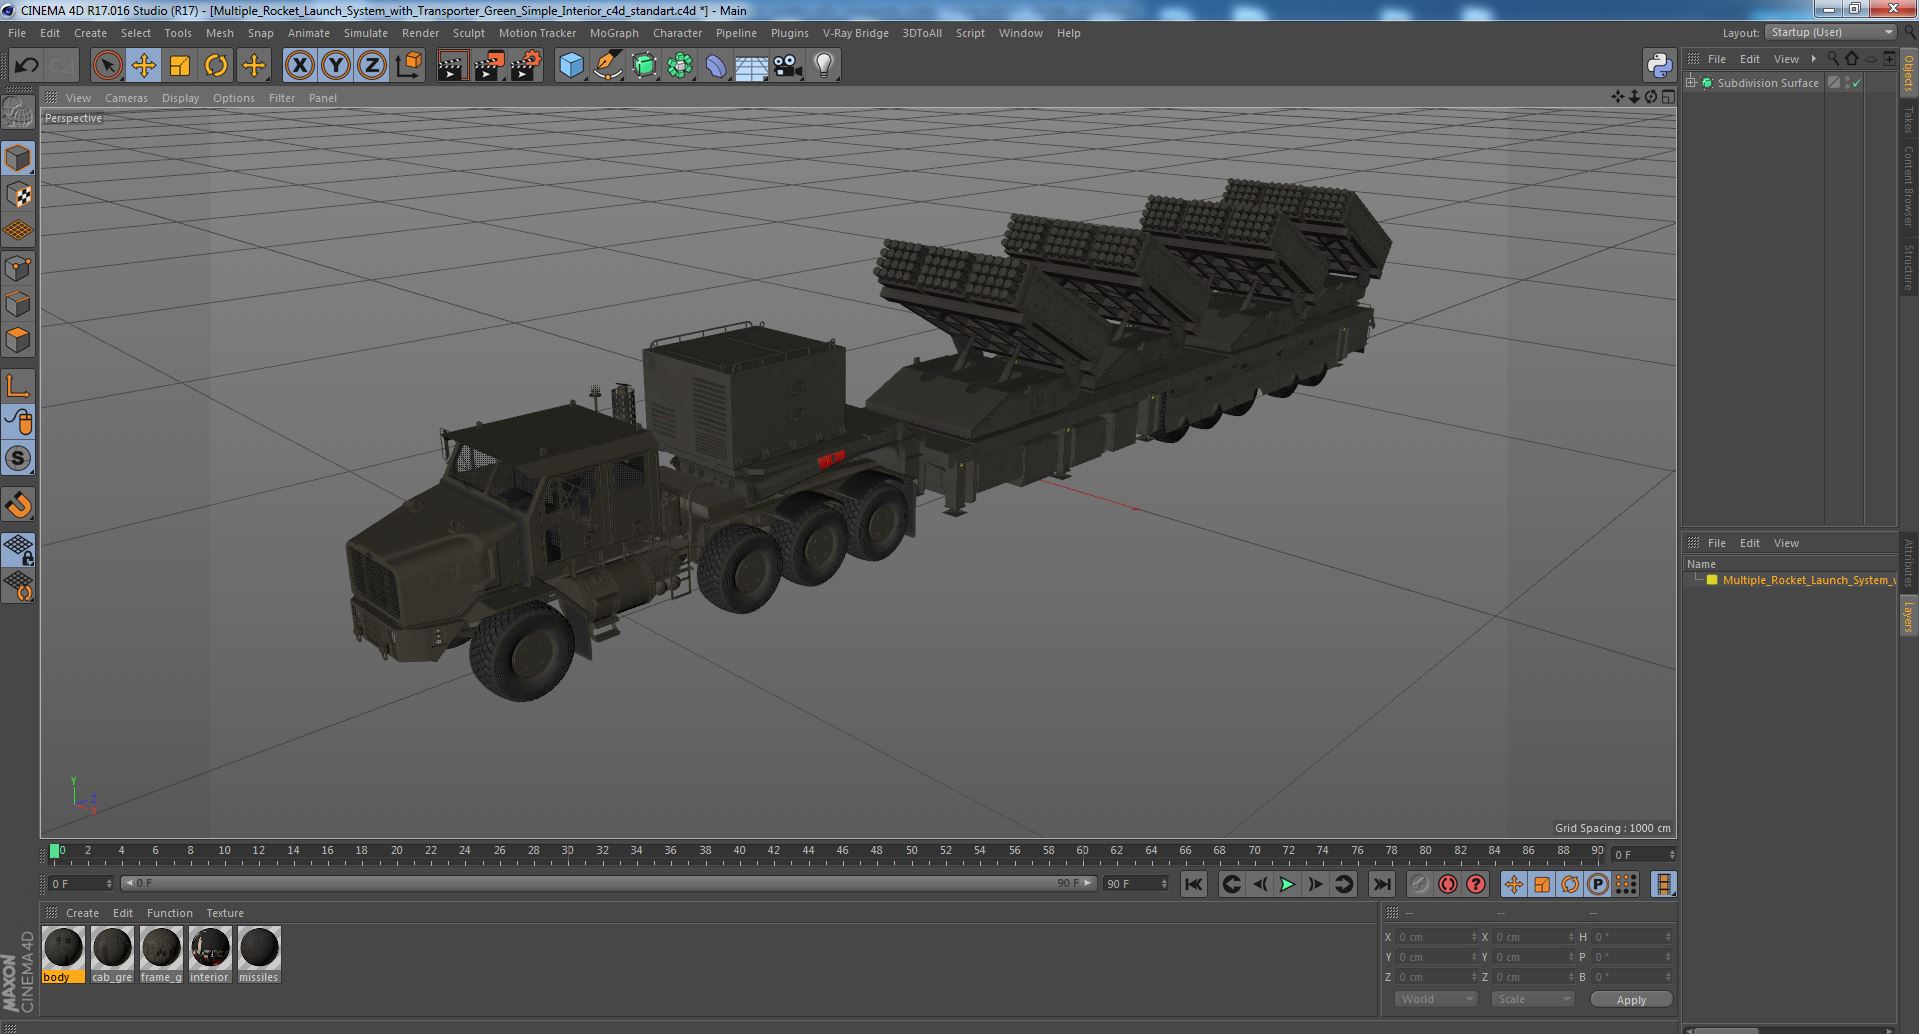The height and width of the screenshot is (1034, 1919).
Task: Open the Layout dropdown Startup (User)
Action: click(x=1831, y=33)
